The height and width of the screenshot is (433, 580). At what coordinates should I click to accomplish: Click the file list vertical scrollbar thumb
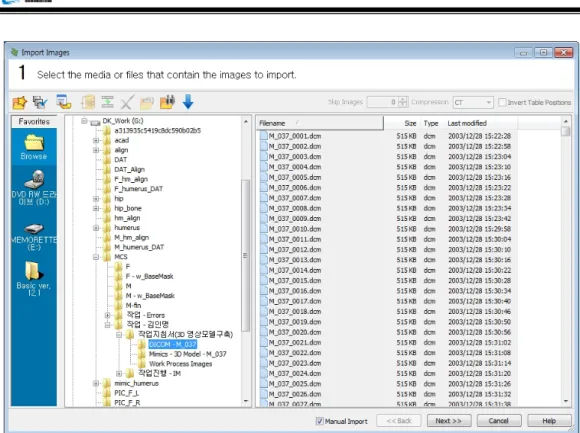coord(565,132)
